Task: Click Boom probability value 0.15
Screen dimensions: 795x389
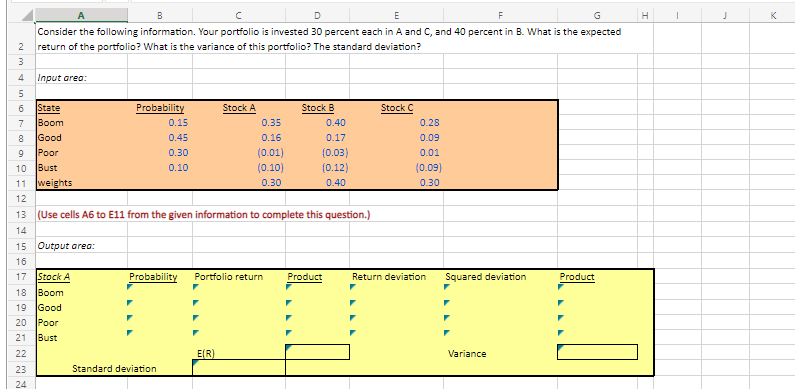Action: pyautogui.click(x=178, y=123)
